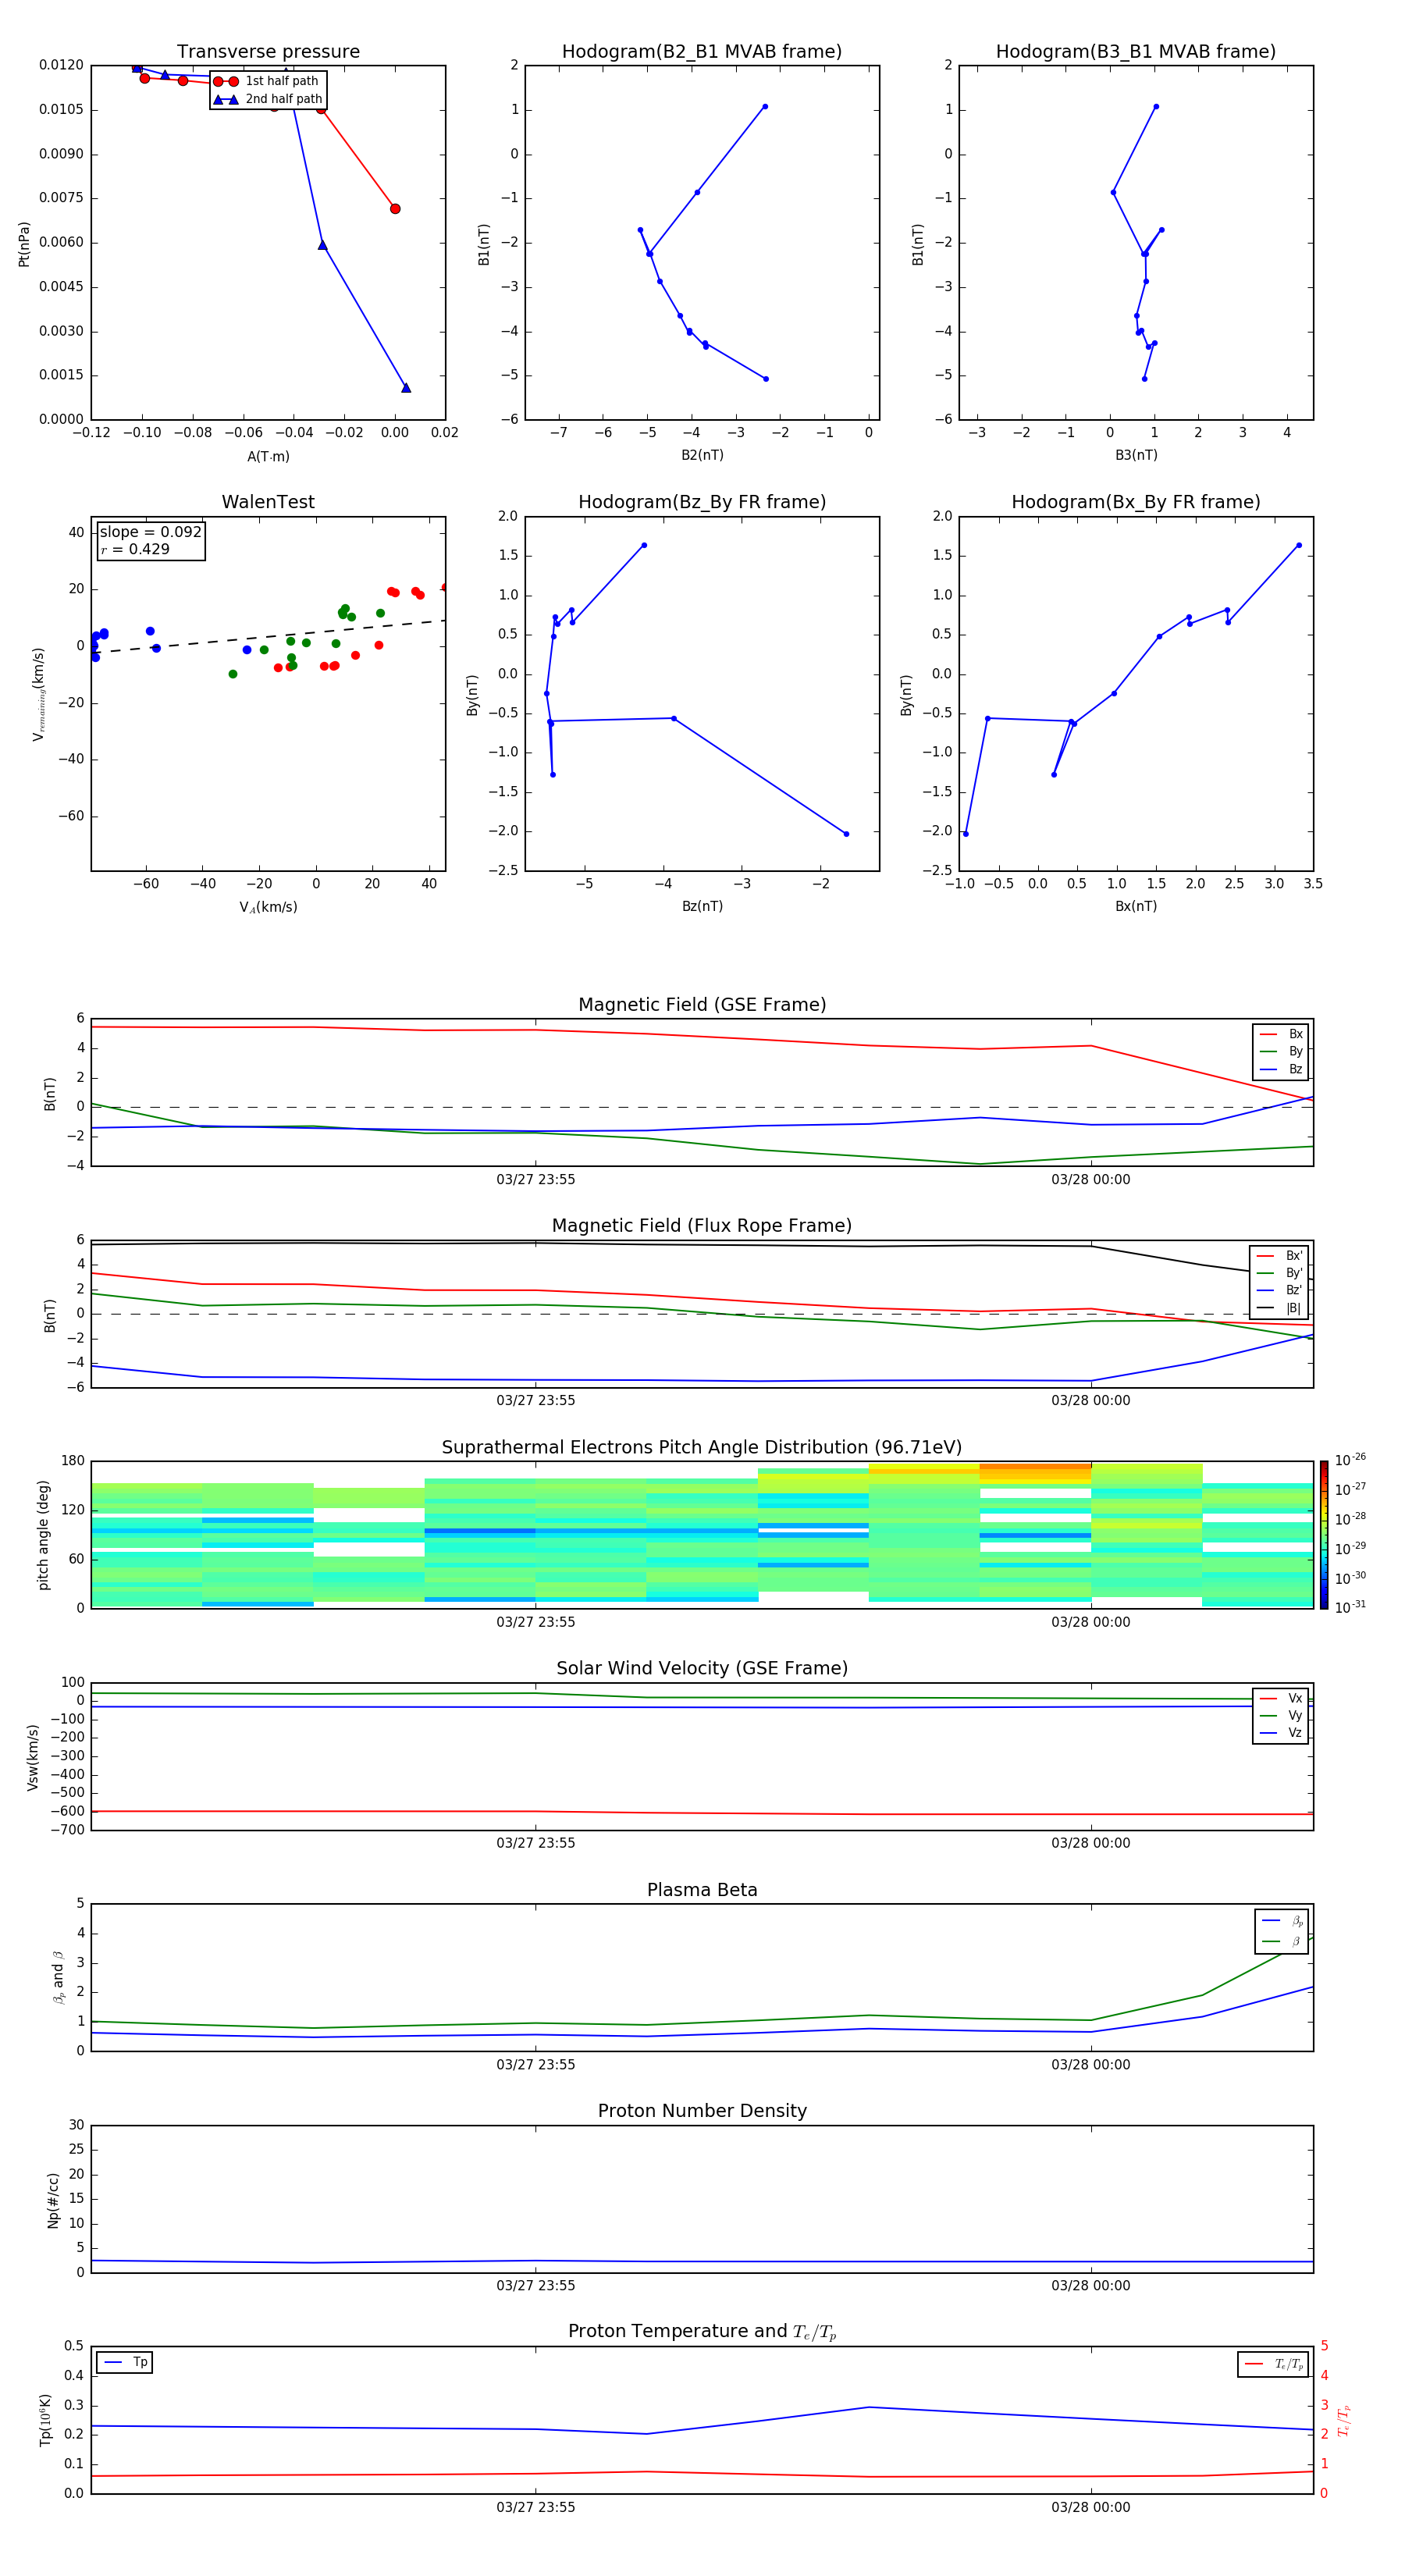The image size is (1405, 2576).
Task: Click the 'Magnetic Field (Flux Rope Frame)' title
Action: click(x=702, y=1226)
